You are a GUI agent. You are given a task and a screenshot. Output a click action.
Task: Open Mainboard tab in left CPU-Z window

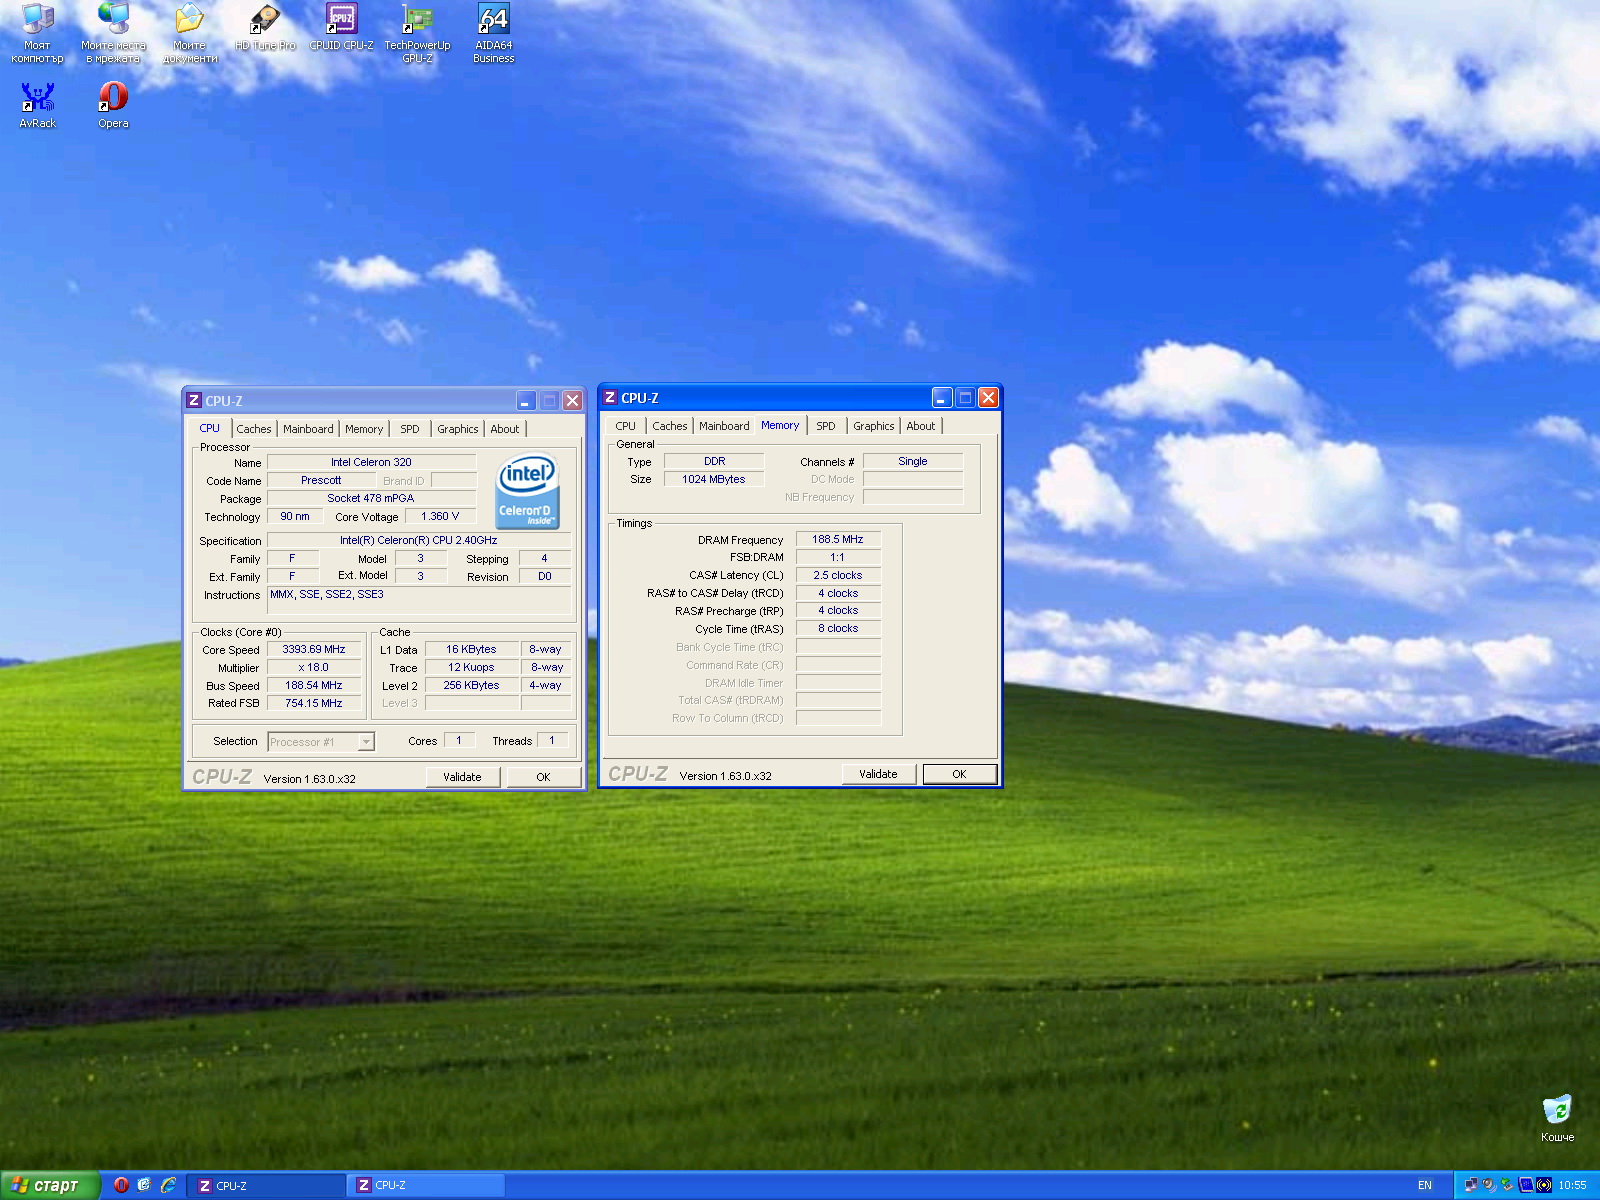pyautogui.click(x=308, y=429)
